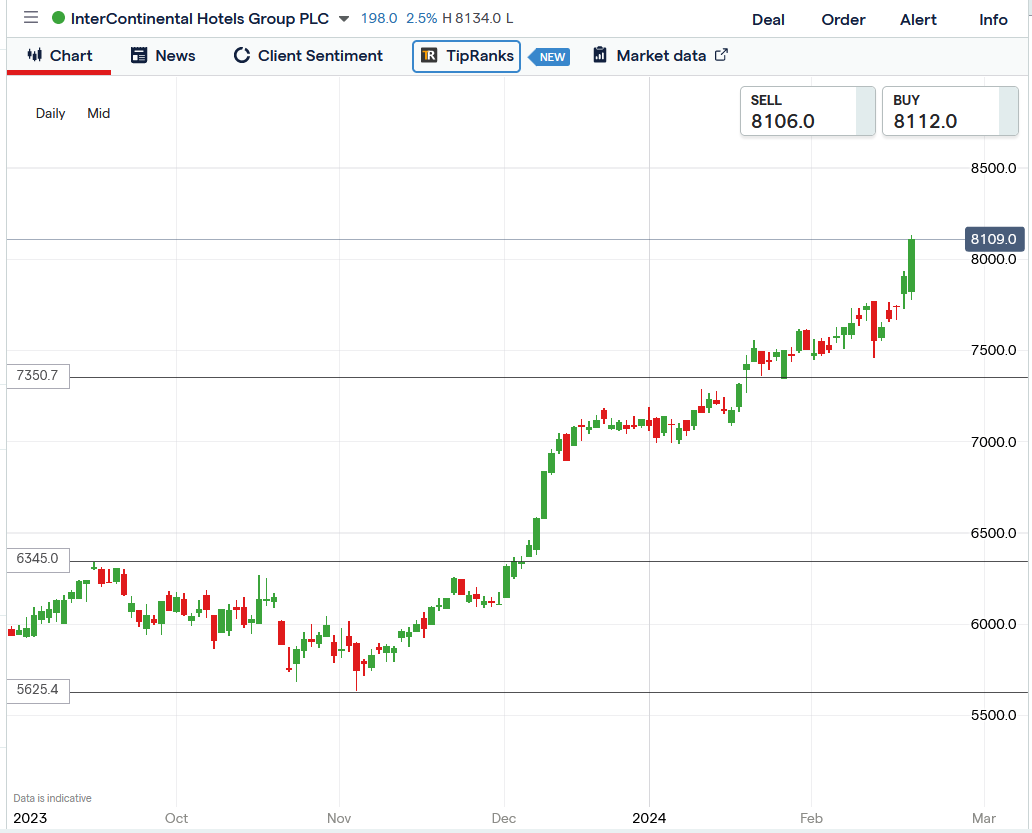Click the 8500.0 price axis label

(993, 168)
